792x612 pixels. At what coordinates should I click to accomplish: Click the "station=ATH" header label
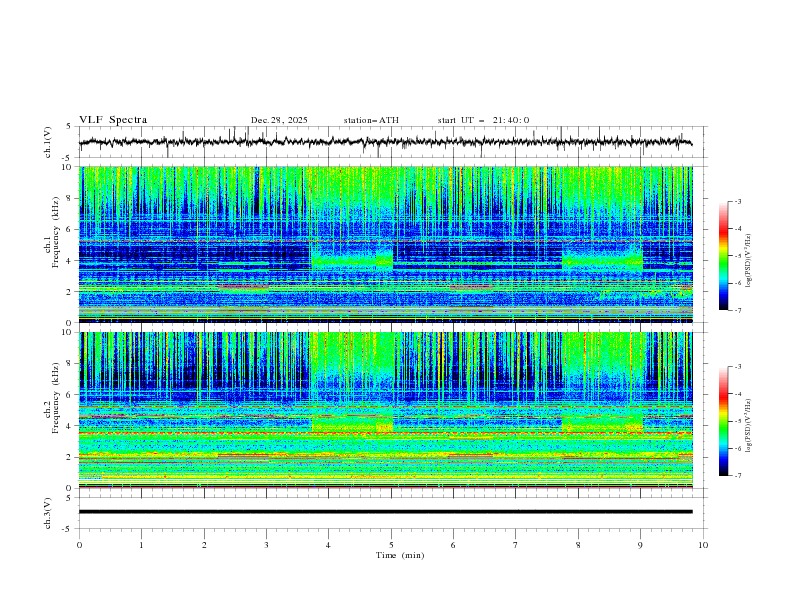tap(371, 120)
